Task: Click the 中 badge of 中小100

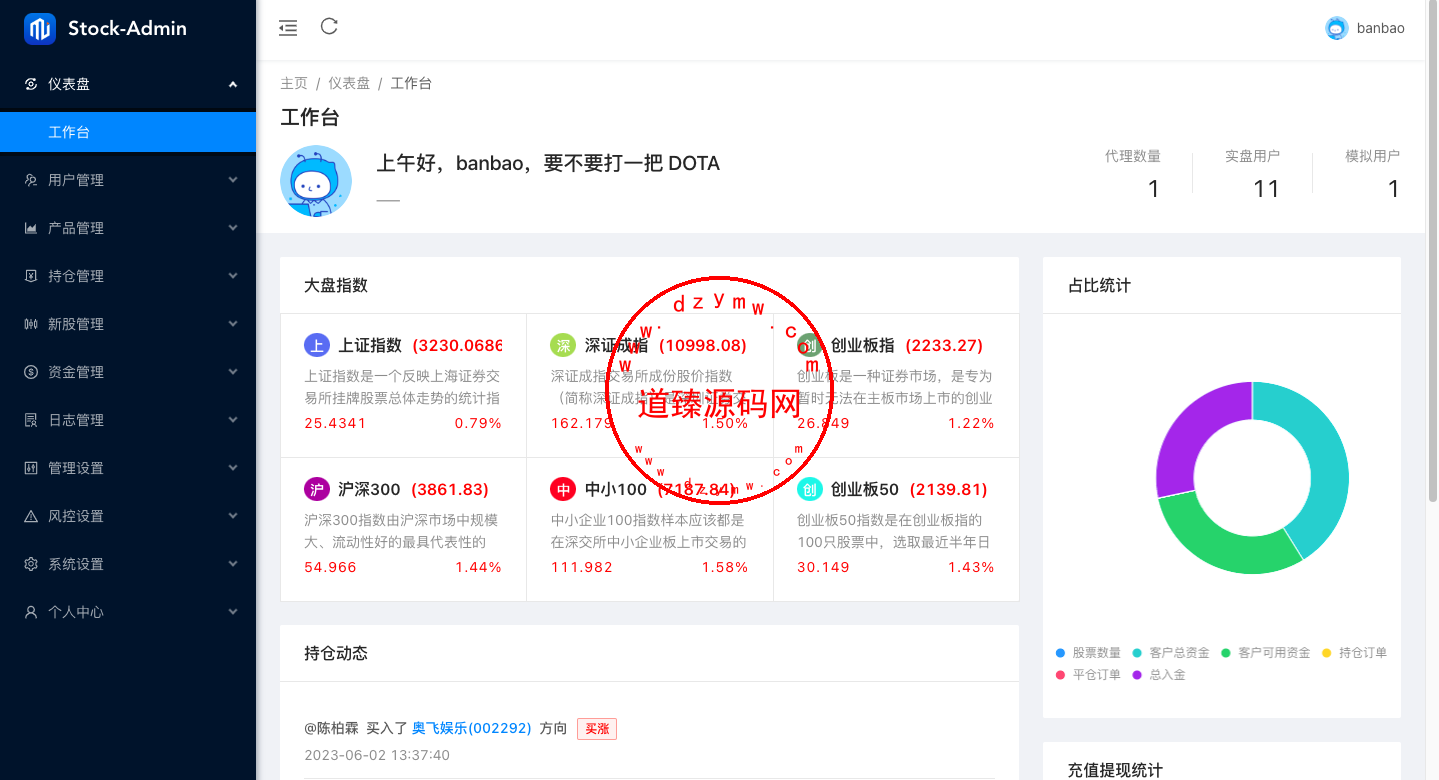Action: pos(564,489)
